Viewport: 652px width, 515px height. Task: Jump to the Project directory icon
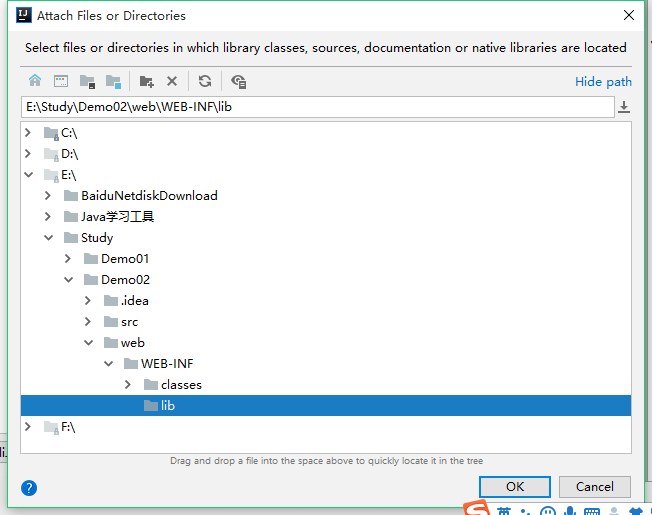pyautogui.click(x=87, y=81)
